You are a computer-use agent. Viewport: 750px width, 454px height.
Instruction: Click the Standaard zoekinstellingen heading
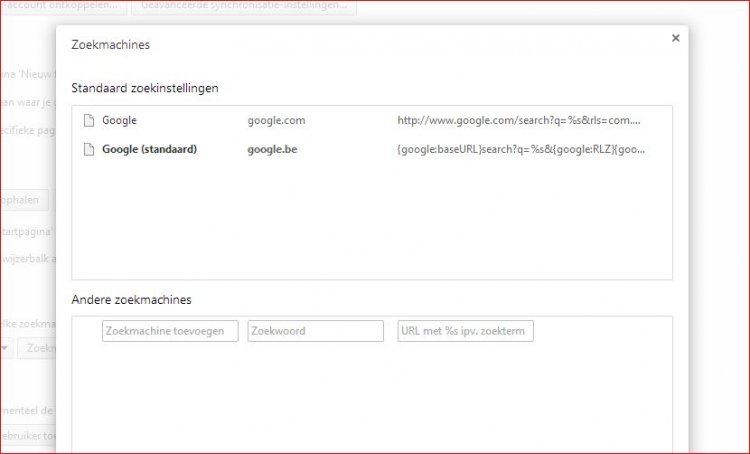pyautogui.click(x=145, y=88)
